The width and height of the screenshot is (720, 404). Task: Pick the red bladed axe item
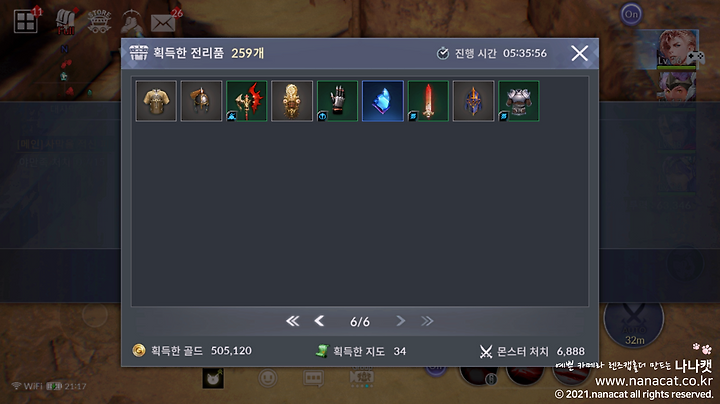pos(247,101)
